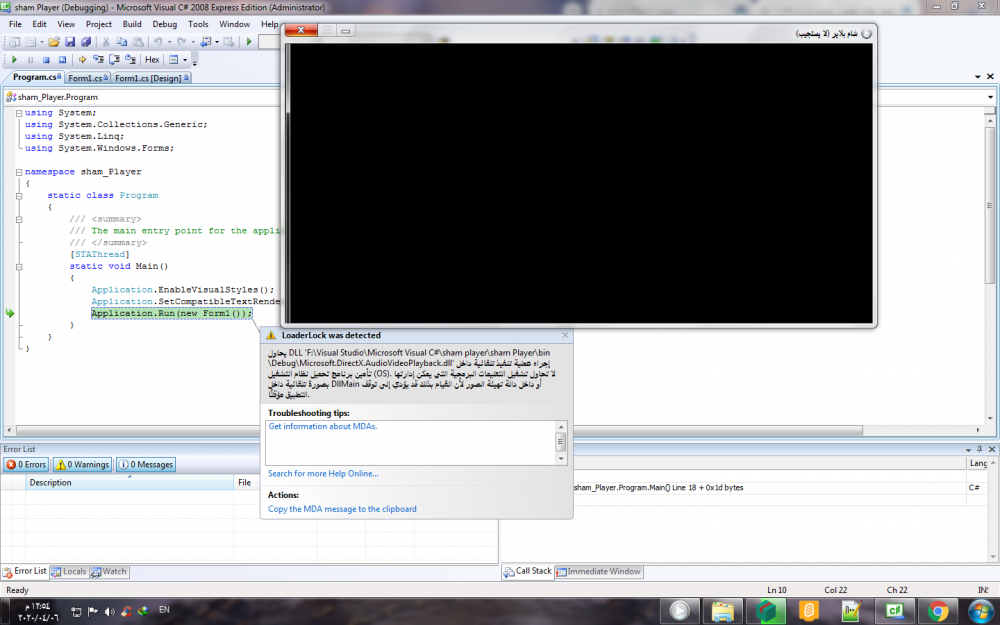Collapse the summary comment block
1000x625 pixels.
[18, 219]
